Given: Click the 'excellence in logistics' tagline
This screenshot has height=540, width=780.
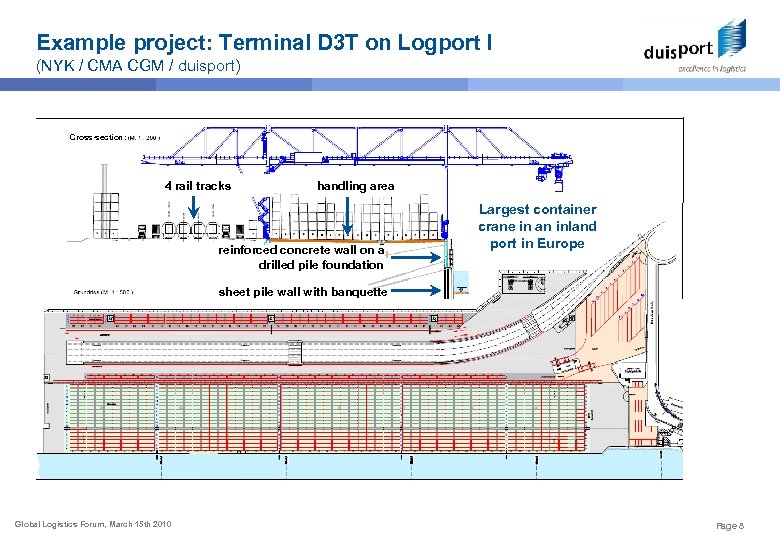Looking at the screenshot, I should [712, 69].
